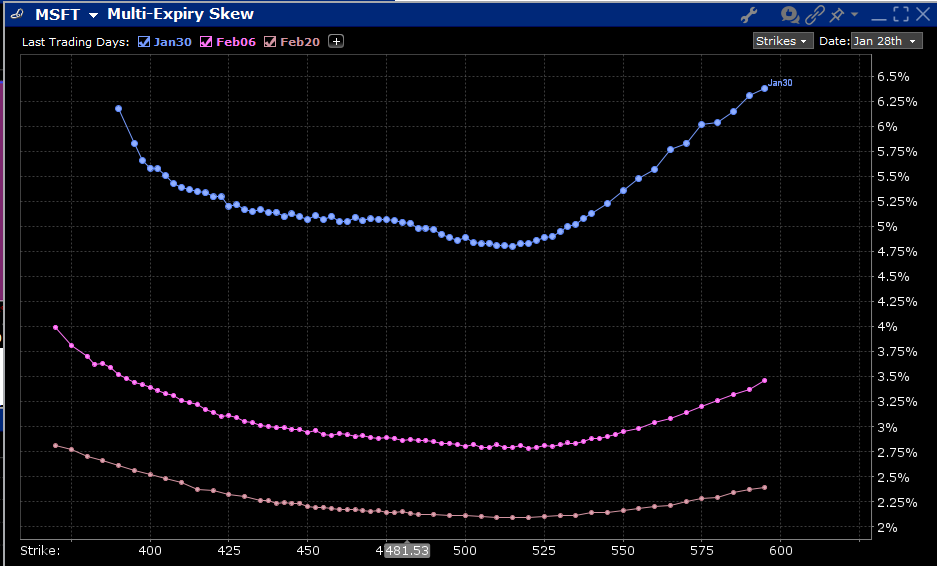Click the 6.5% y-axis label
Screen dimensions: 937x566
pyautogui.click(x=893, y=77)
